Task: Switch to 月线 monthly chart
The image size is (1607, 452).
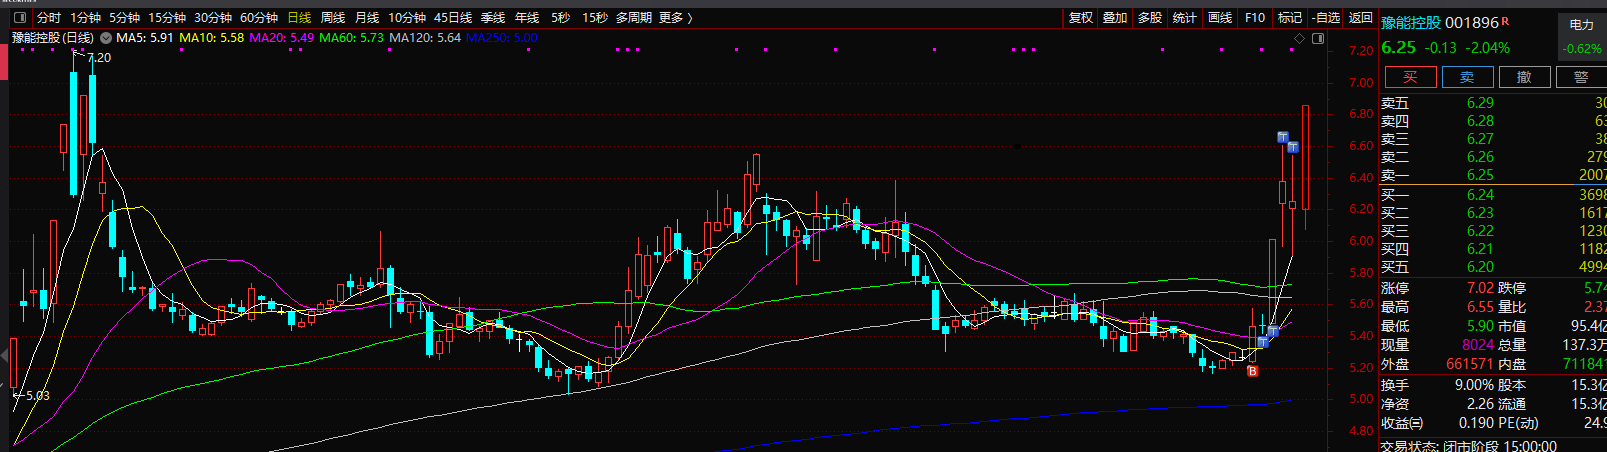Action: 367,18
